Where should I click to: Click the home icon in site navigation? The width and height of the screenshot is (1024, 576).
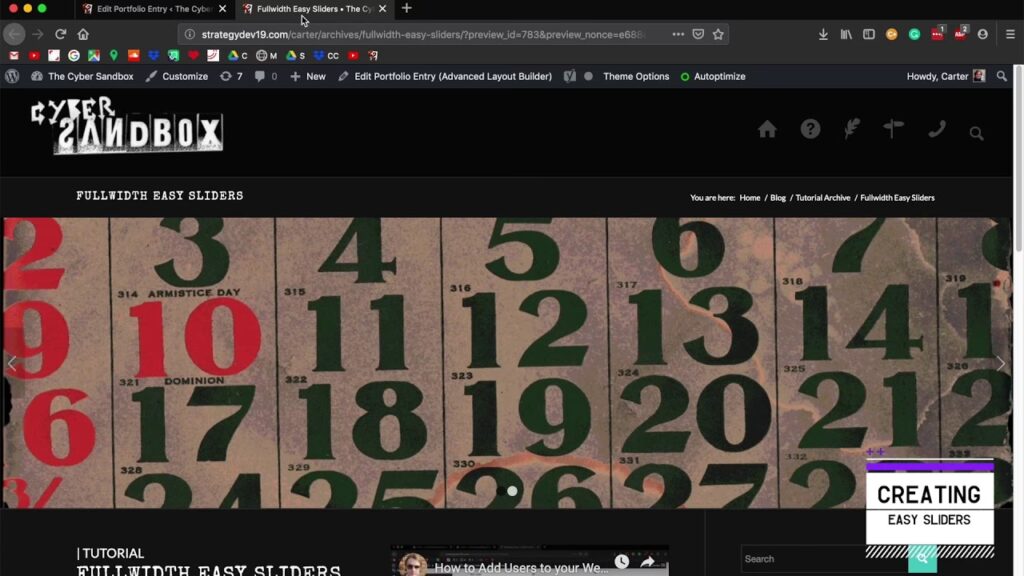[x=767, y=129]
